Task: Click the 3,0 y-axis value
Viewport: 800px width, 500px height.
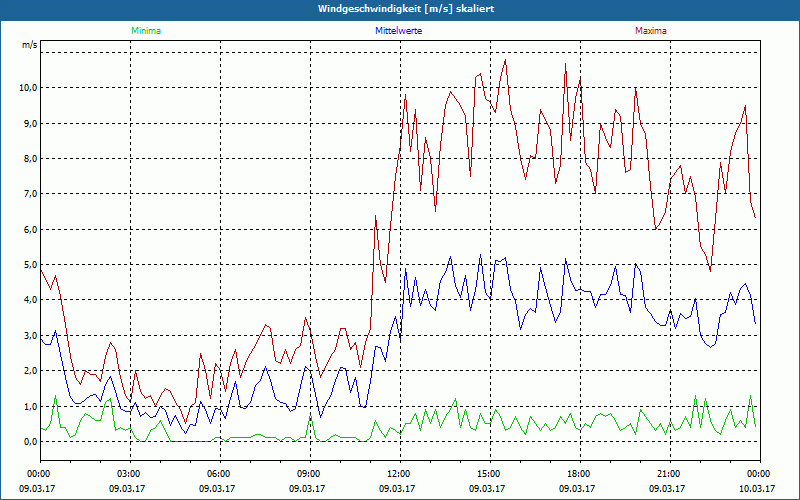Action: (31, 336)
